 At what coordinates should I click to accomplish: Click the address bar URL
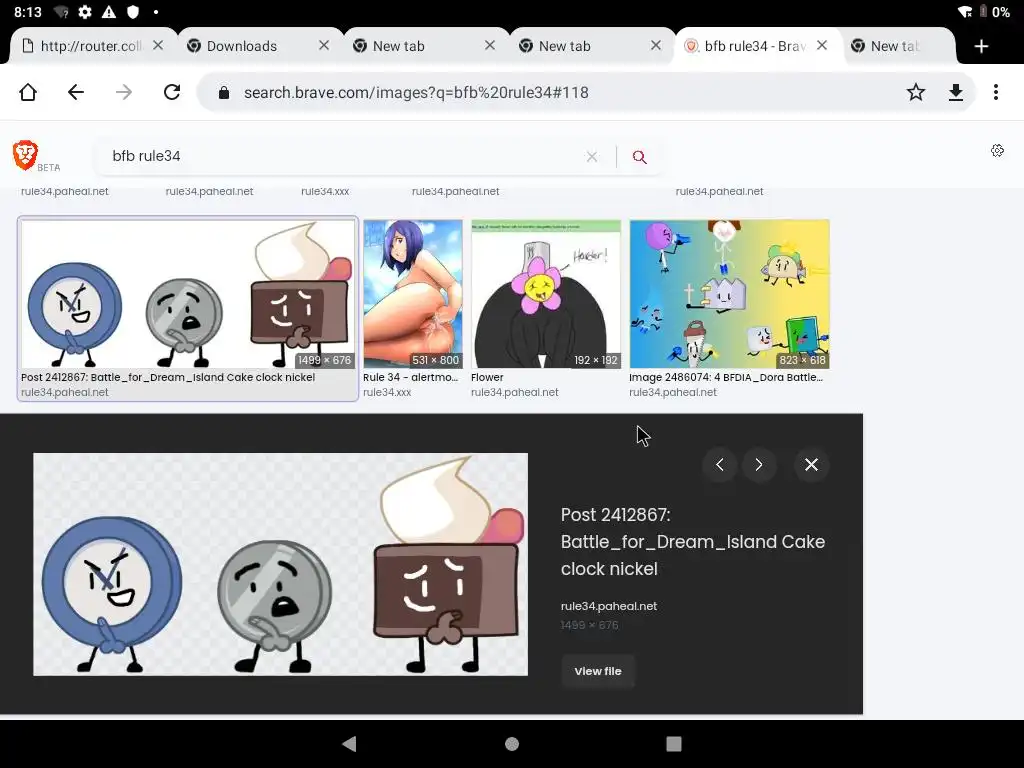[x=416, y=93]
